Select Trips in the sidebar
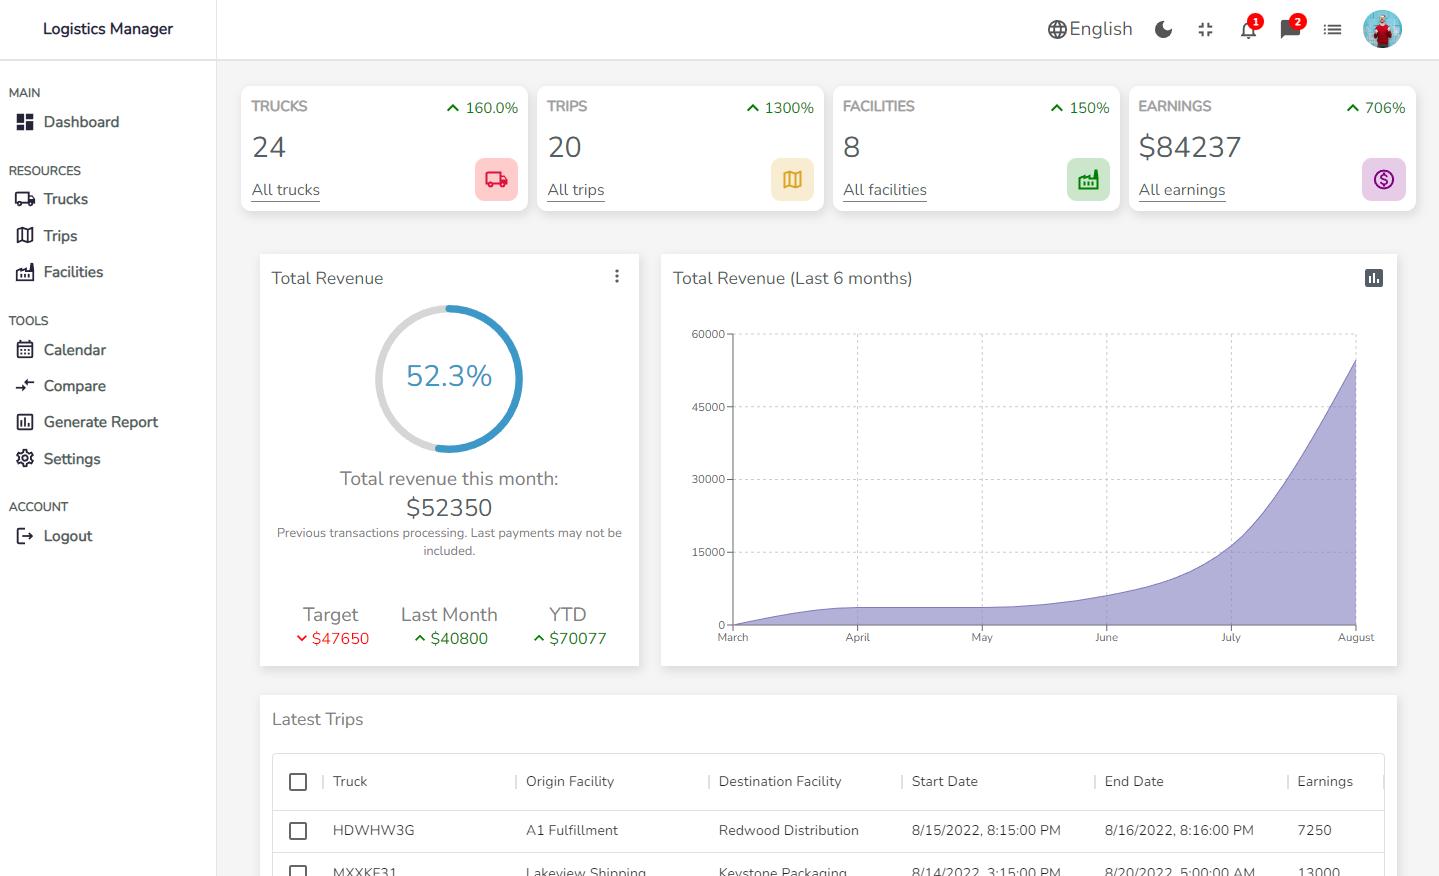 61,235
